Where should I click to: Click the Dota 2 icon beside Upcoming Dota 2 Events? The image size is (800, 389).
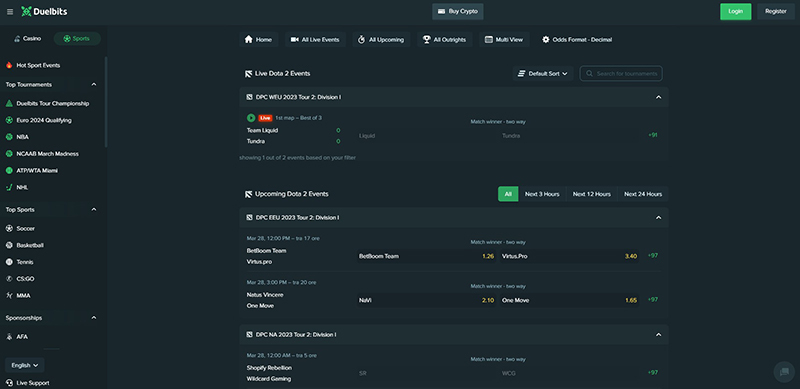pos(248,194)
